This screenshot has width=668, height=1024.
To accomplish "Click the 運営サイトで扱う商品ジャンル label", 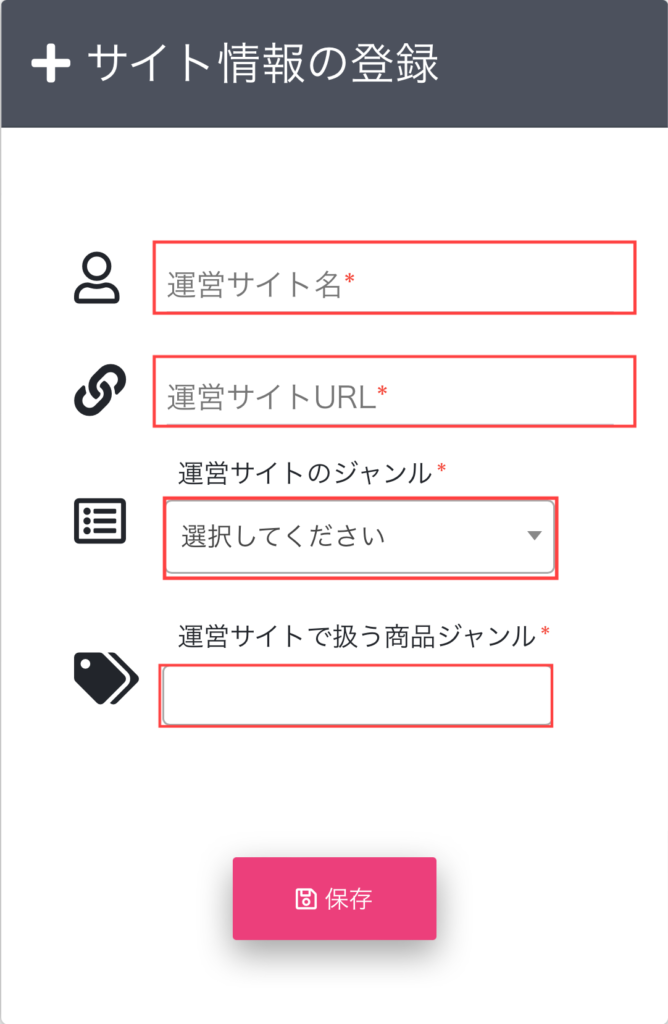I will 357,636.
